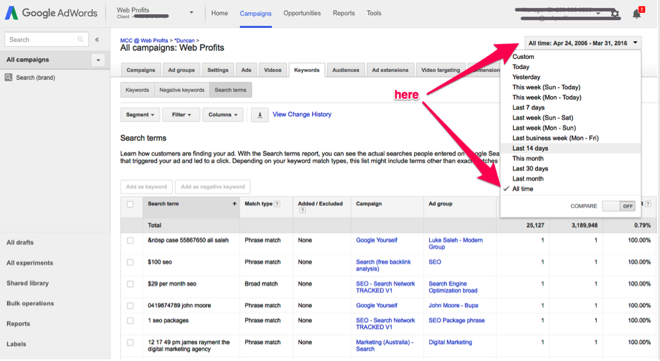The image size is (660, 361).
Task: Click Add as keyword button
Action: (x=146, y=187)
